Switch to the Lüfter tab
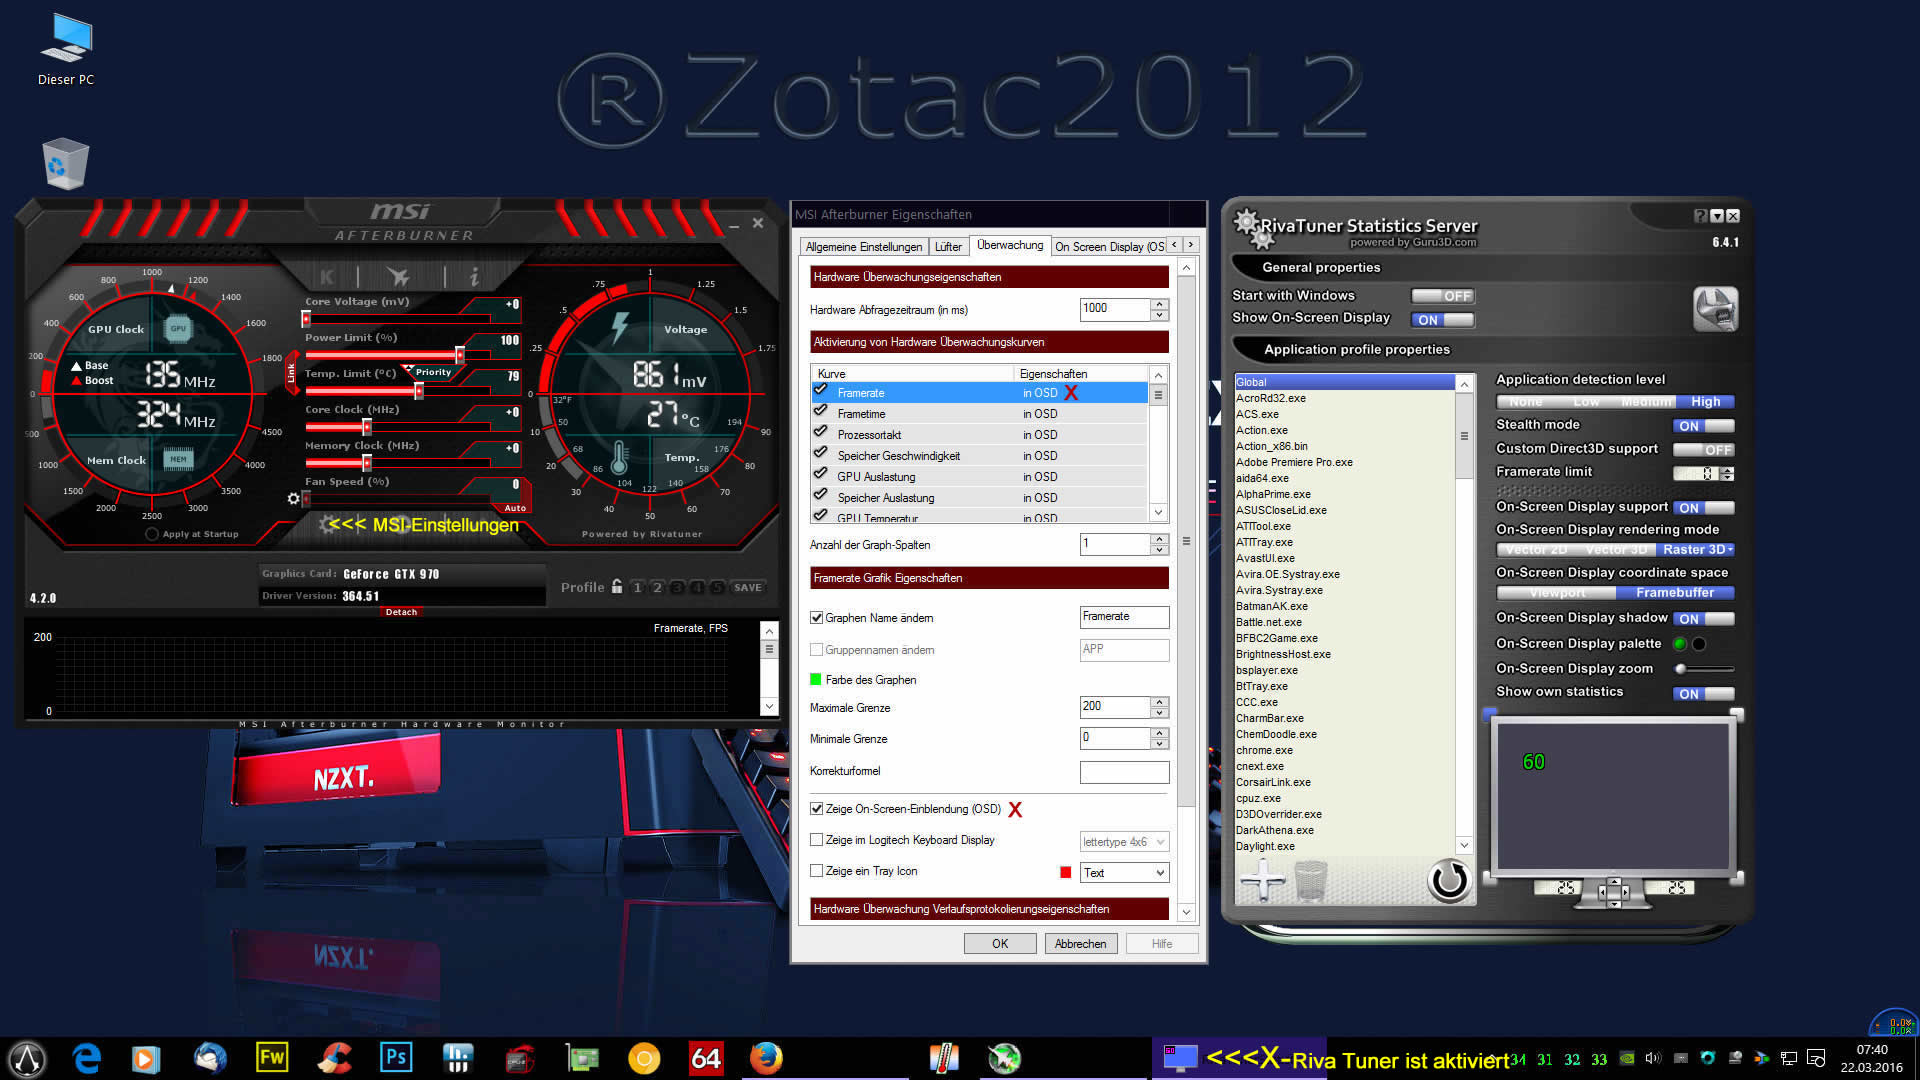 (948, 247)
